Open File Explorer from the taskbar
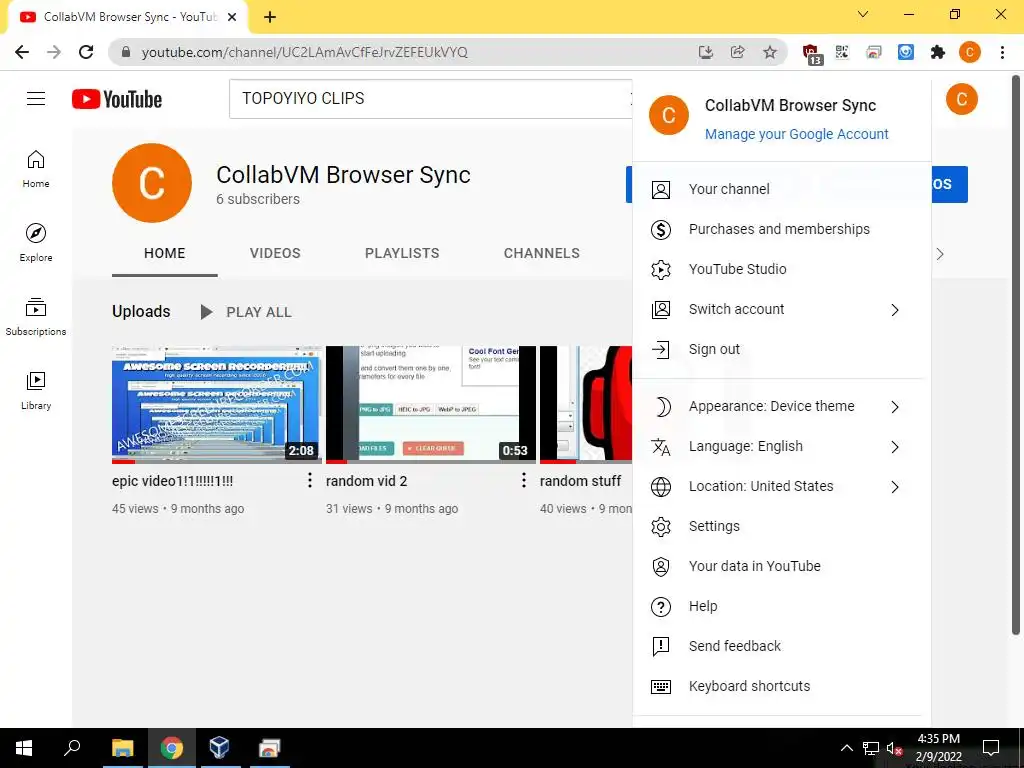This screenshot has width=1024, height=768. click(123, 748)
